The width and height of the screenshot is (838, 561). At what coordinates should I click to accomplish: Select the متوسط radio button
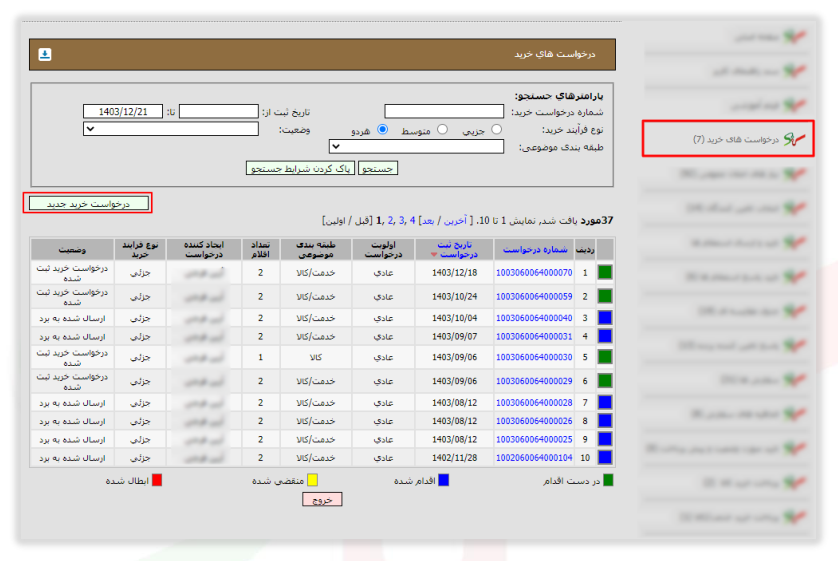[x=443, y=129]
